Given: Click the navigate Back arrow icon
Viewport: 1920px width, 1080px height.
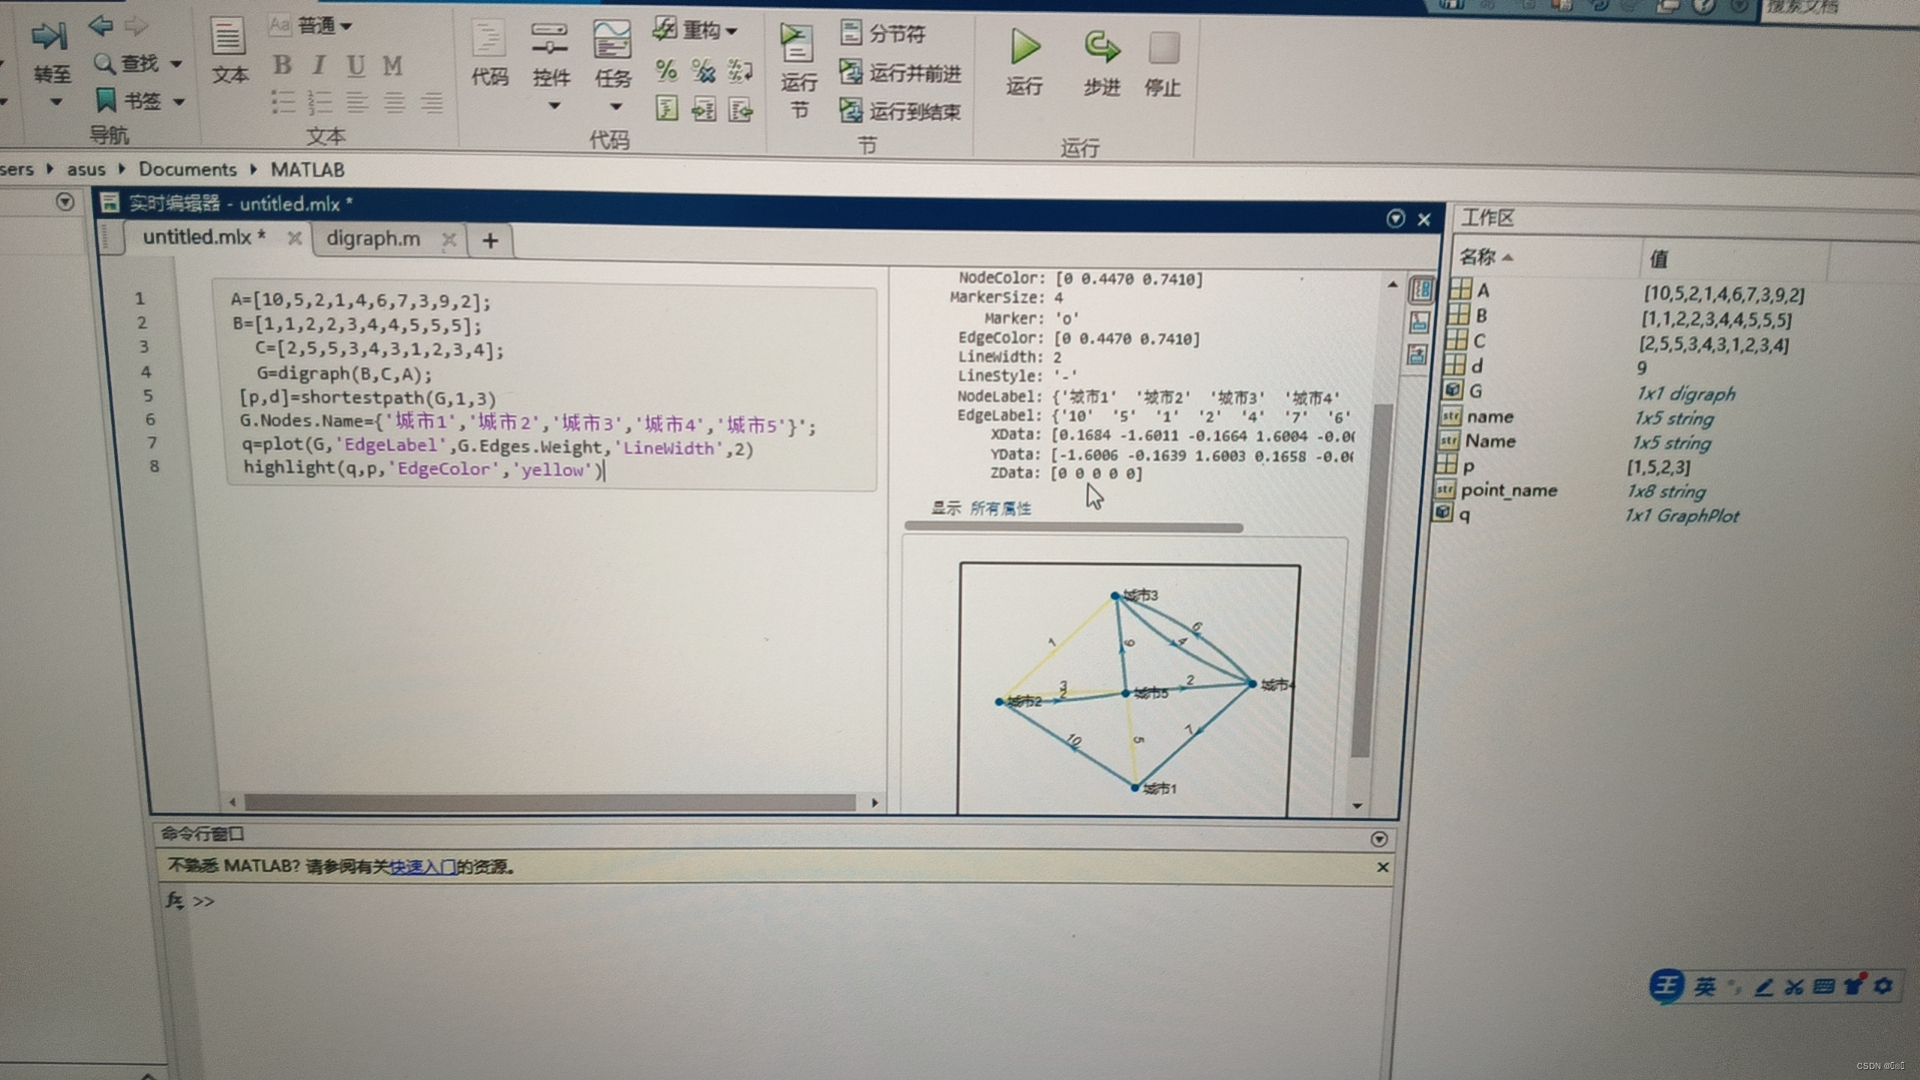Looking at the screenshot, I should (x=99, y=26).
